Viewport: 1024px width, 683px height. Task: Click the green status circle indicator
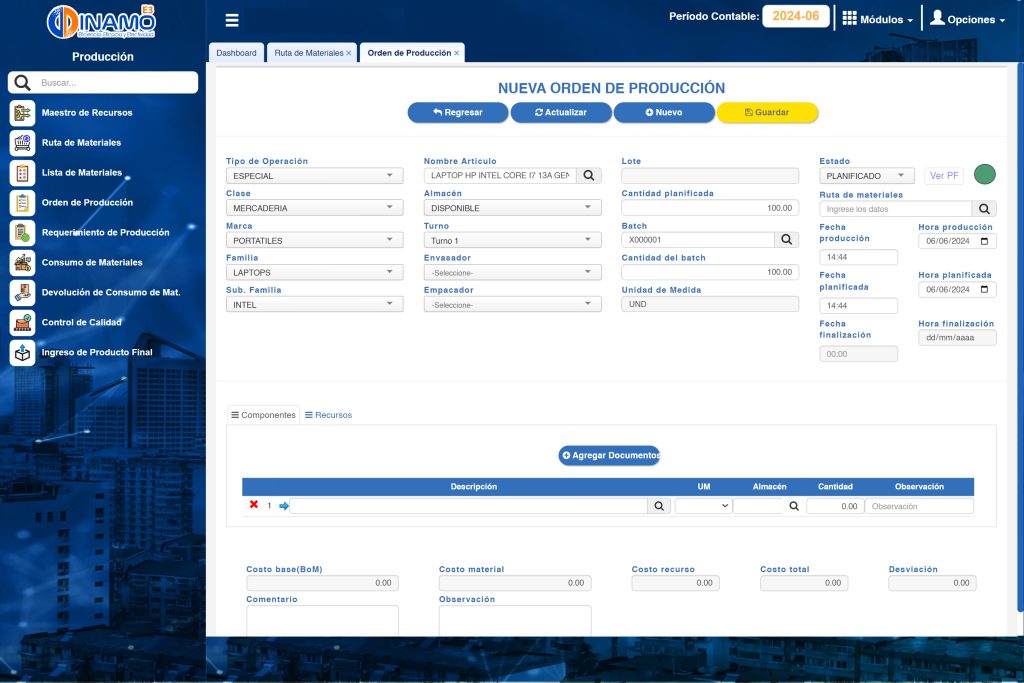click(x=985, y=175)
